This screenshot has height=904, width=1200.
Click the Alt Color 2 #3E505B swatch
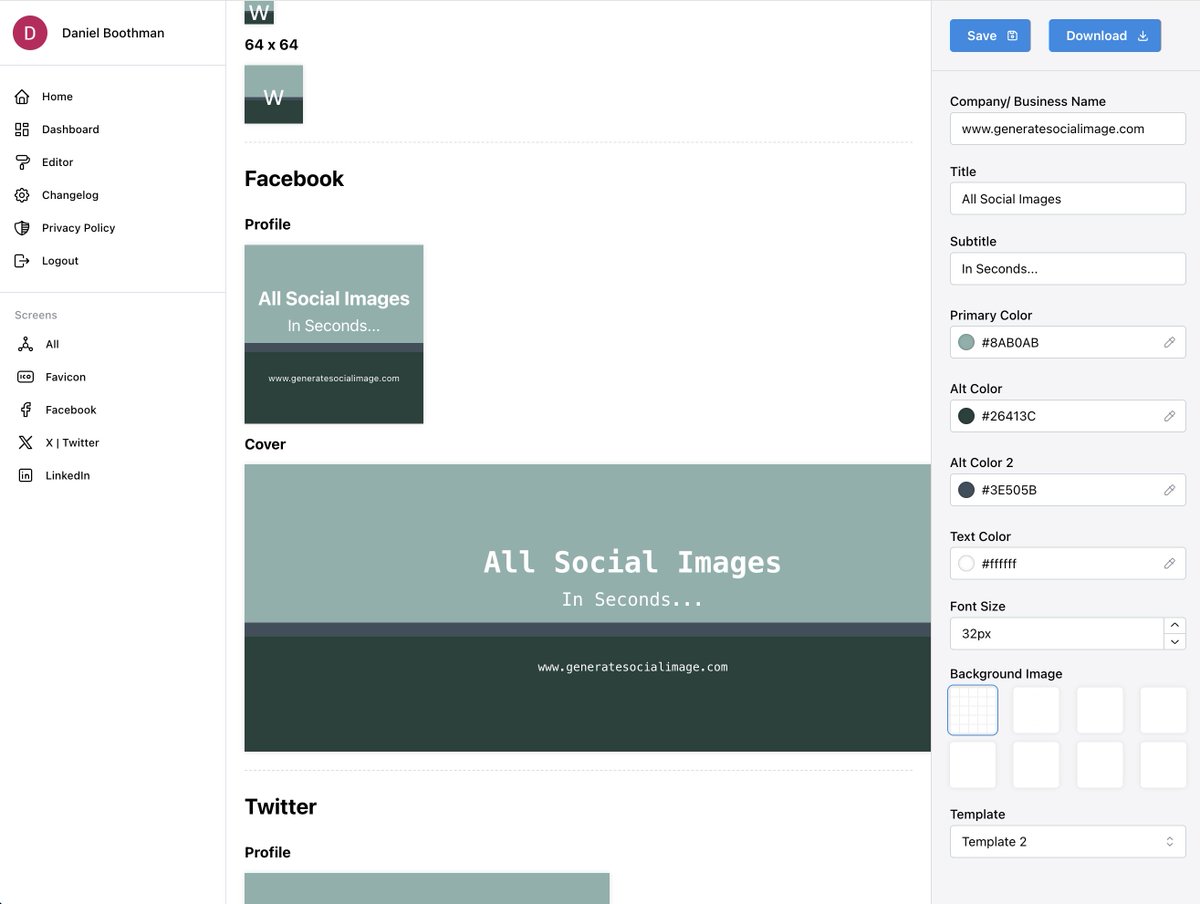coord(966,490)
